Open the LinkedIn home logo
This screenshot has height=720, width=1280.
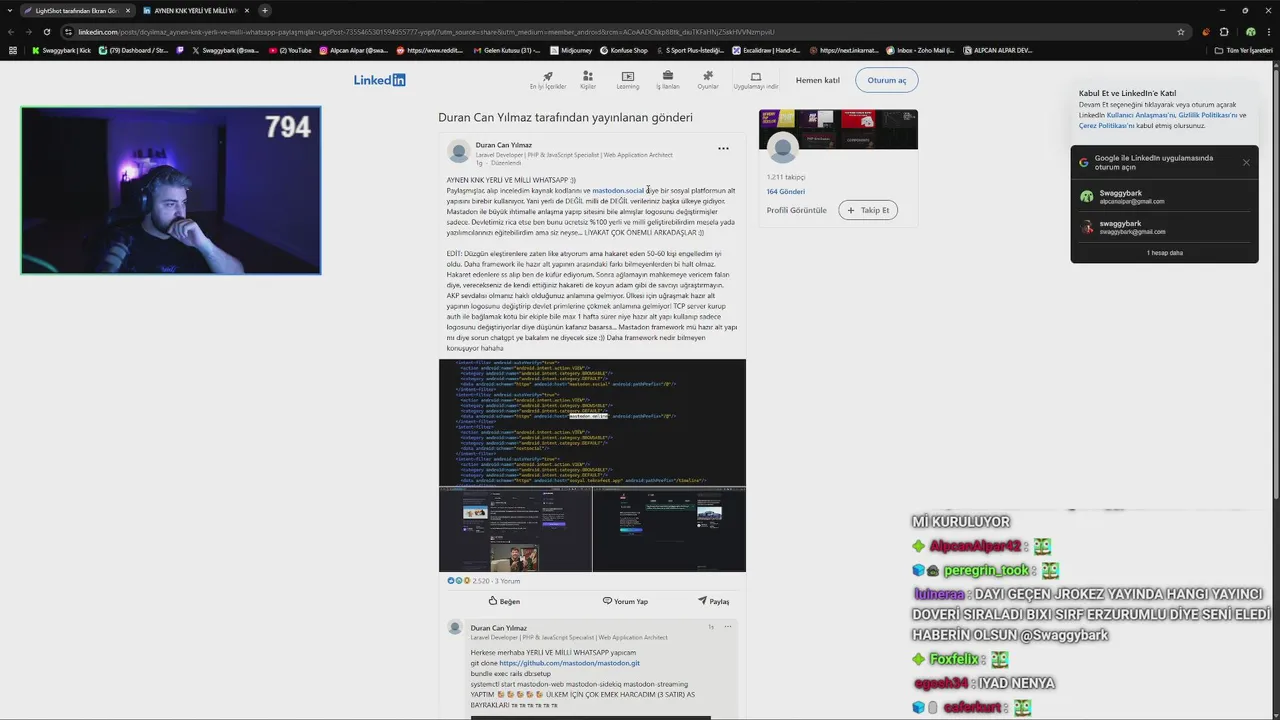coord(379,80)
